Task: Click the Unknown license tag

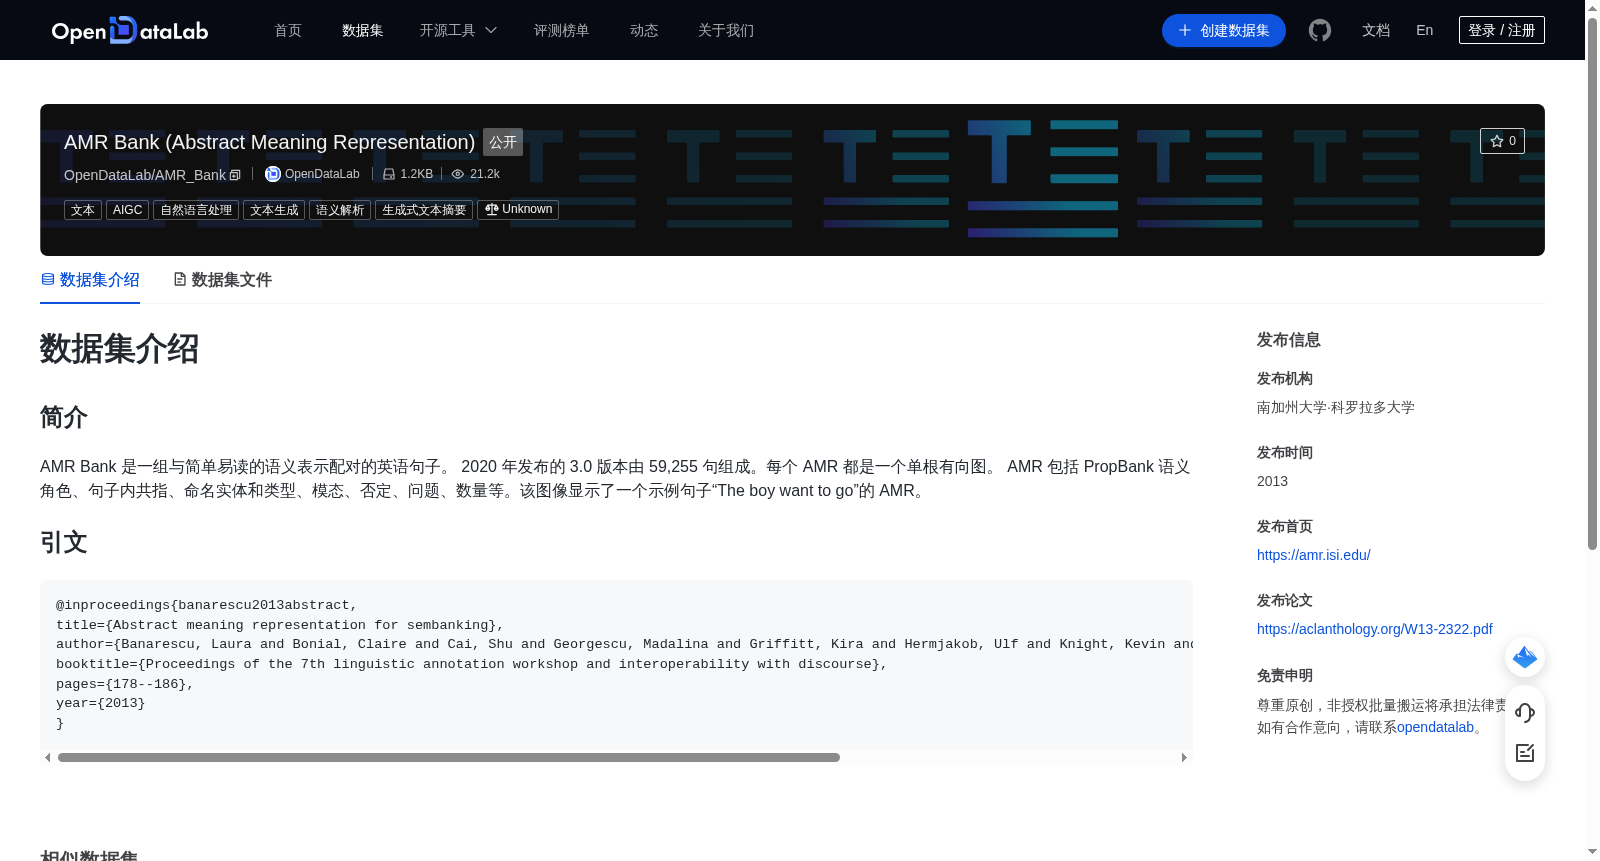Action: [x=518, y=210]
